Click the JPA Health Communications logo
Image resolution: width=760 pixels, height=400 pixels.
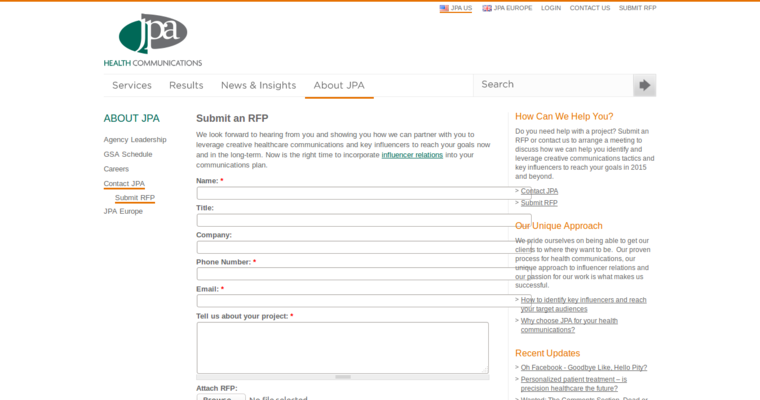(153, 40)
